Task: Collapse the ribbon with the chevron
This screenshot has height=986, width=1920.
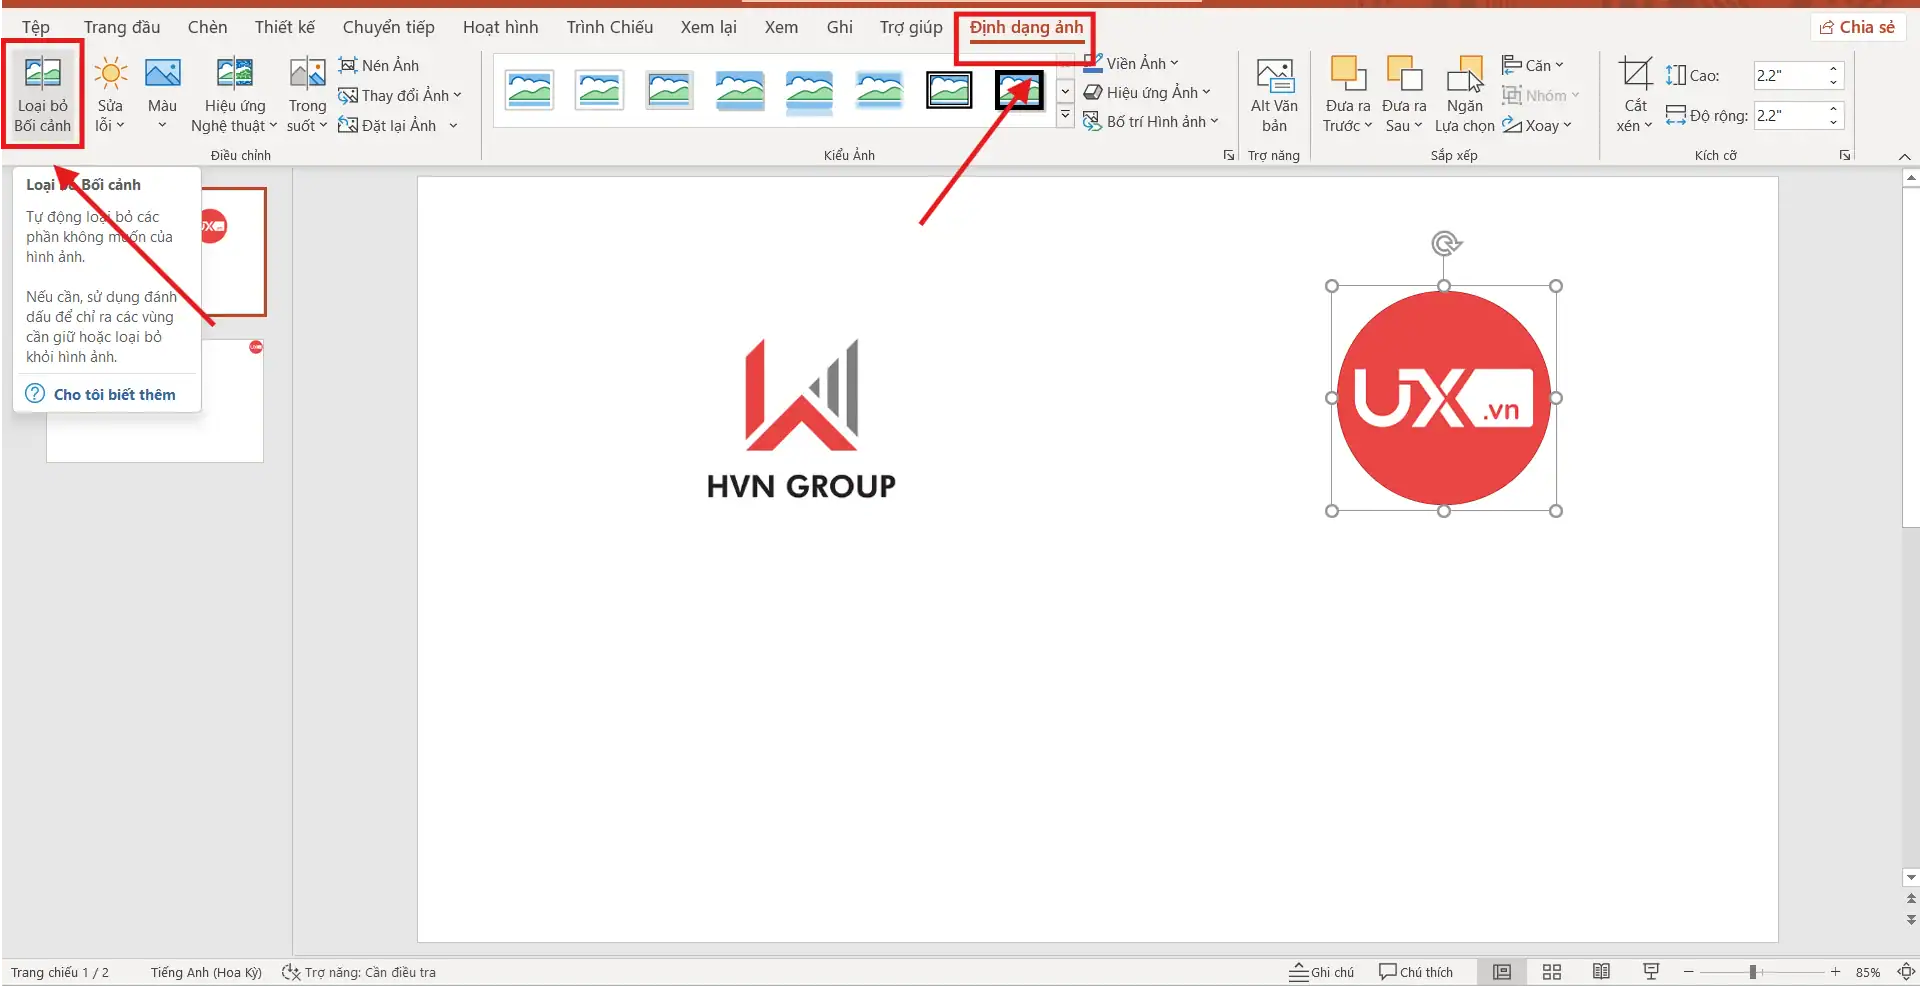Action: coord(1905,157)
